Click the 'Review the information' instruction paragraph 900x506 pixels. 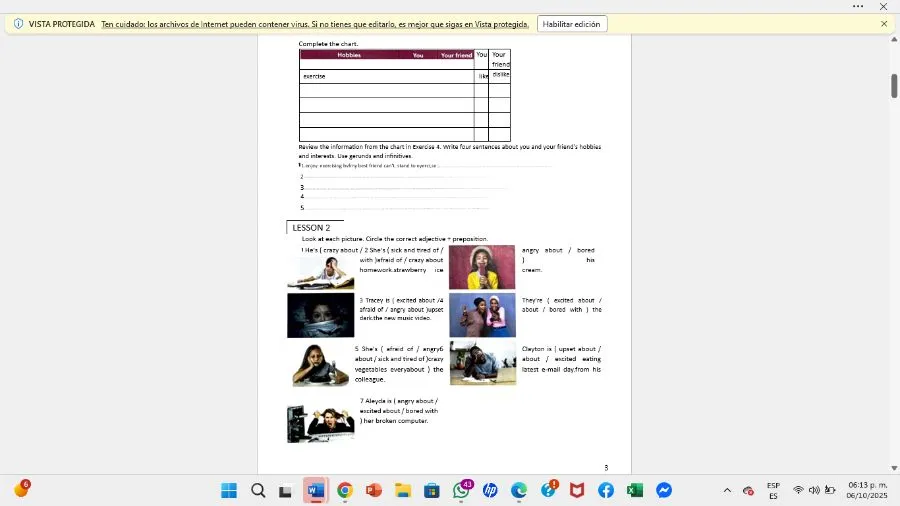(x=449, y=151)
